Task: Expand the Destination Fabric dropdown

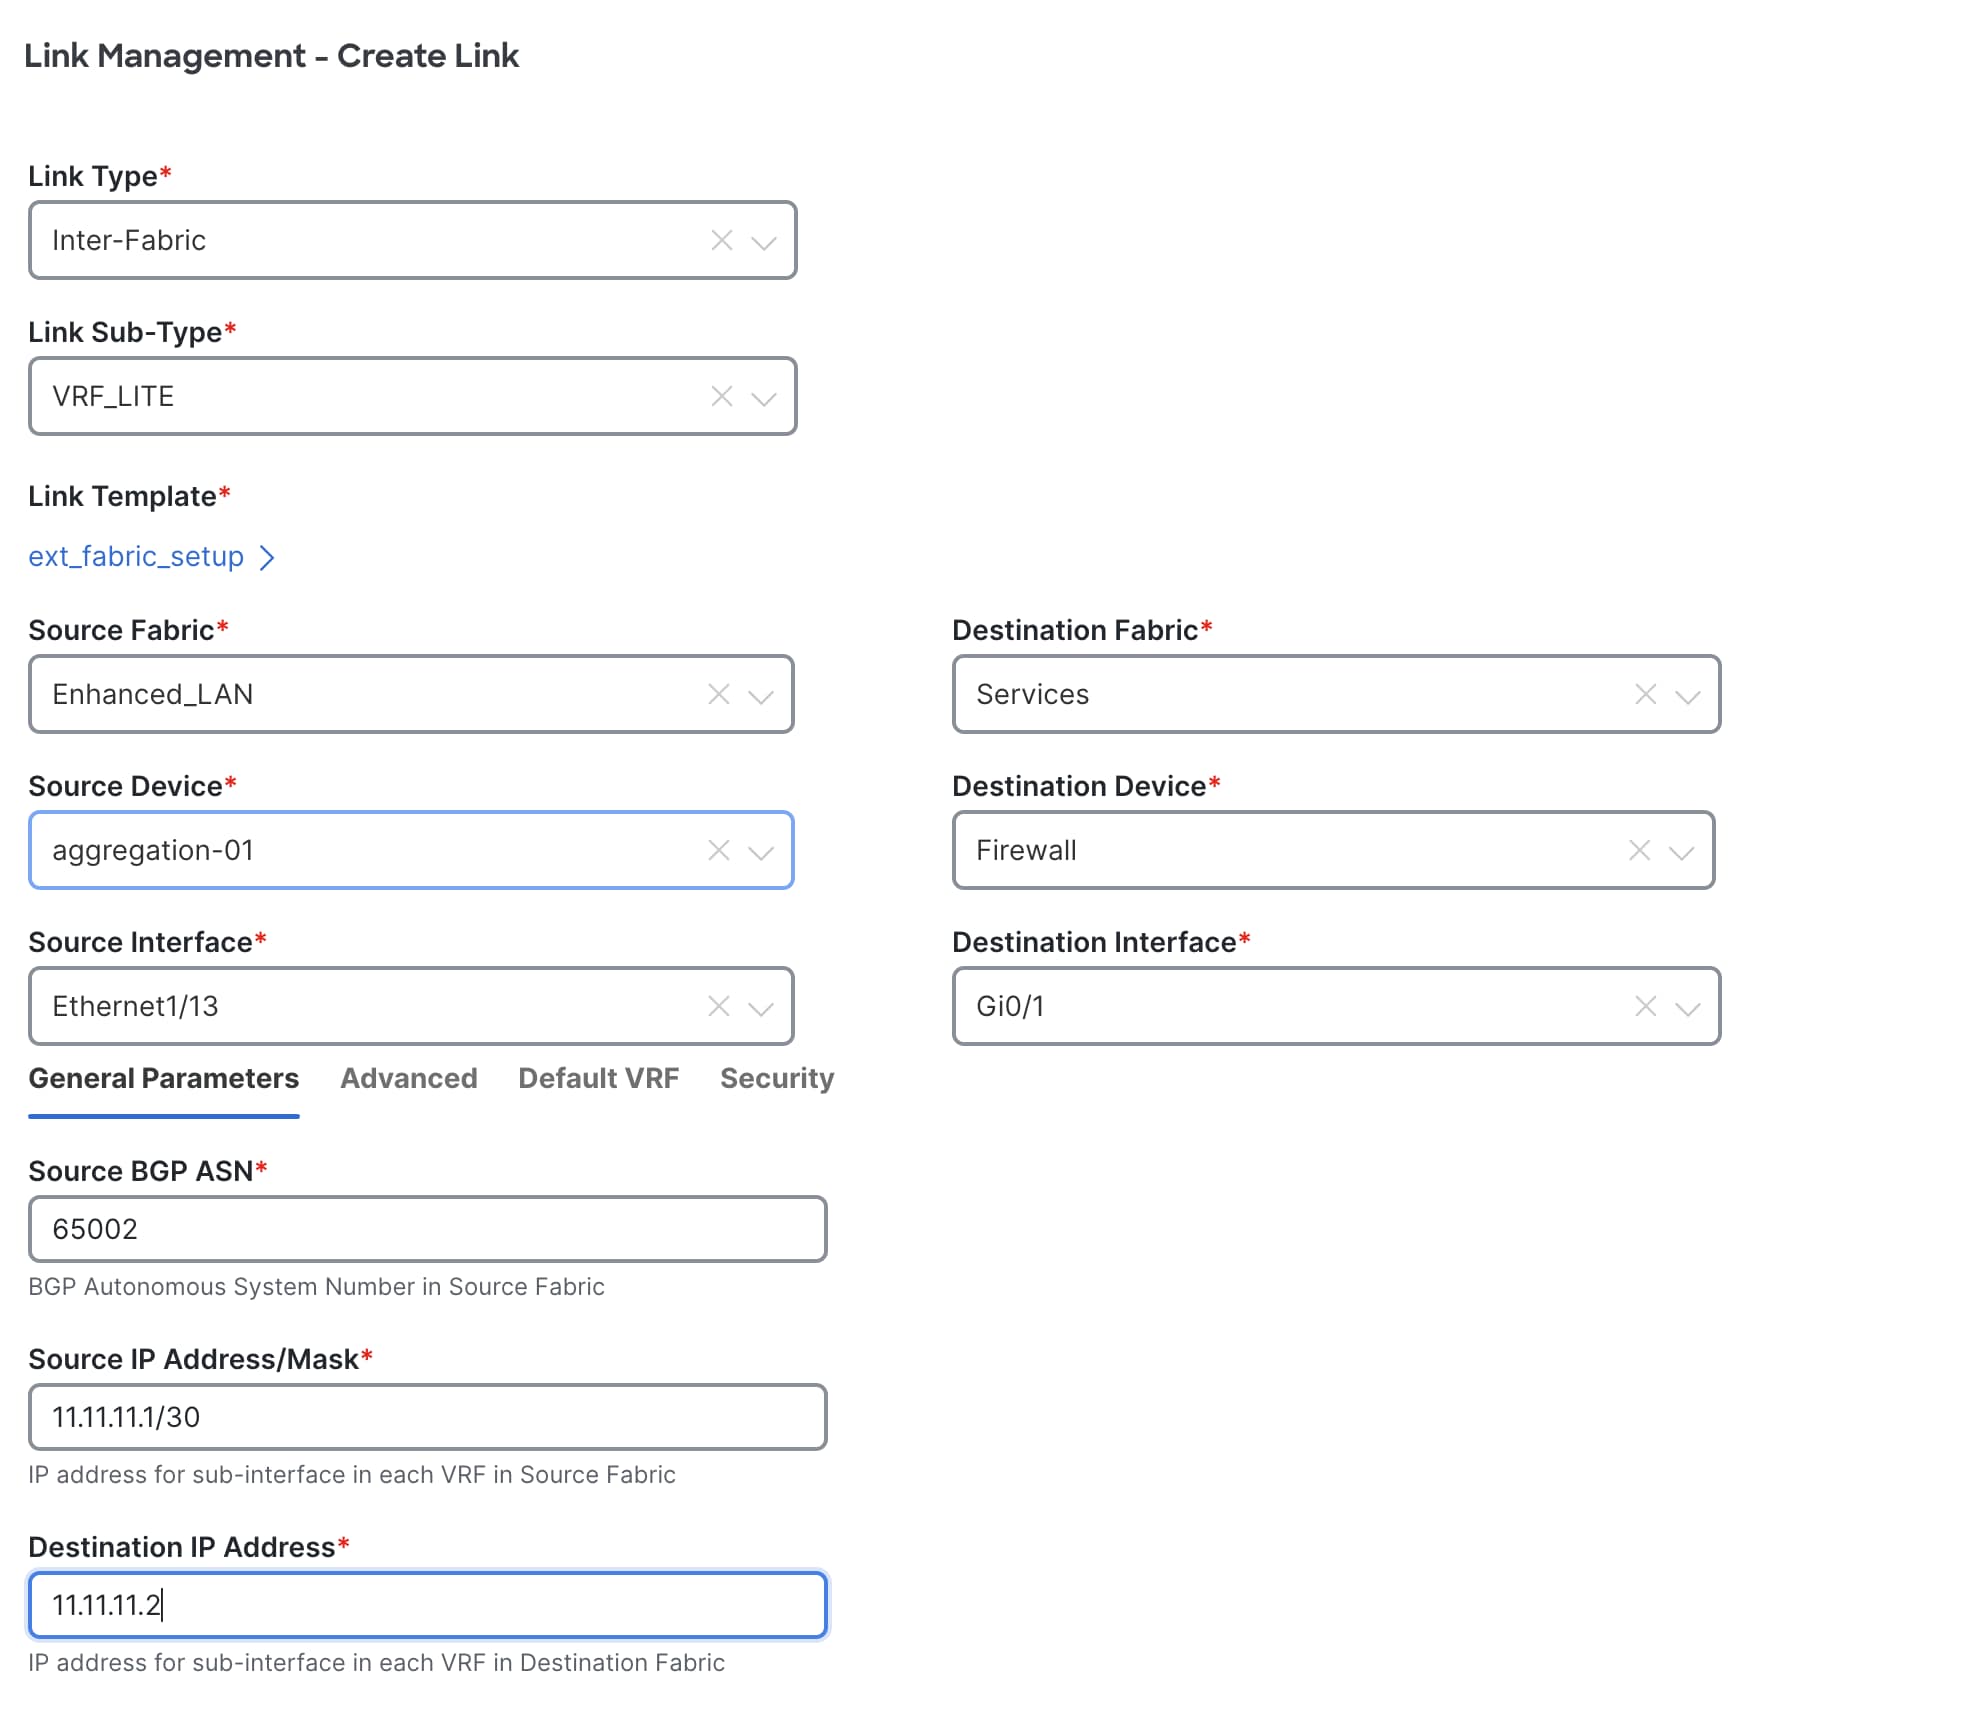Action: click(1687, 696)
